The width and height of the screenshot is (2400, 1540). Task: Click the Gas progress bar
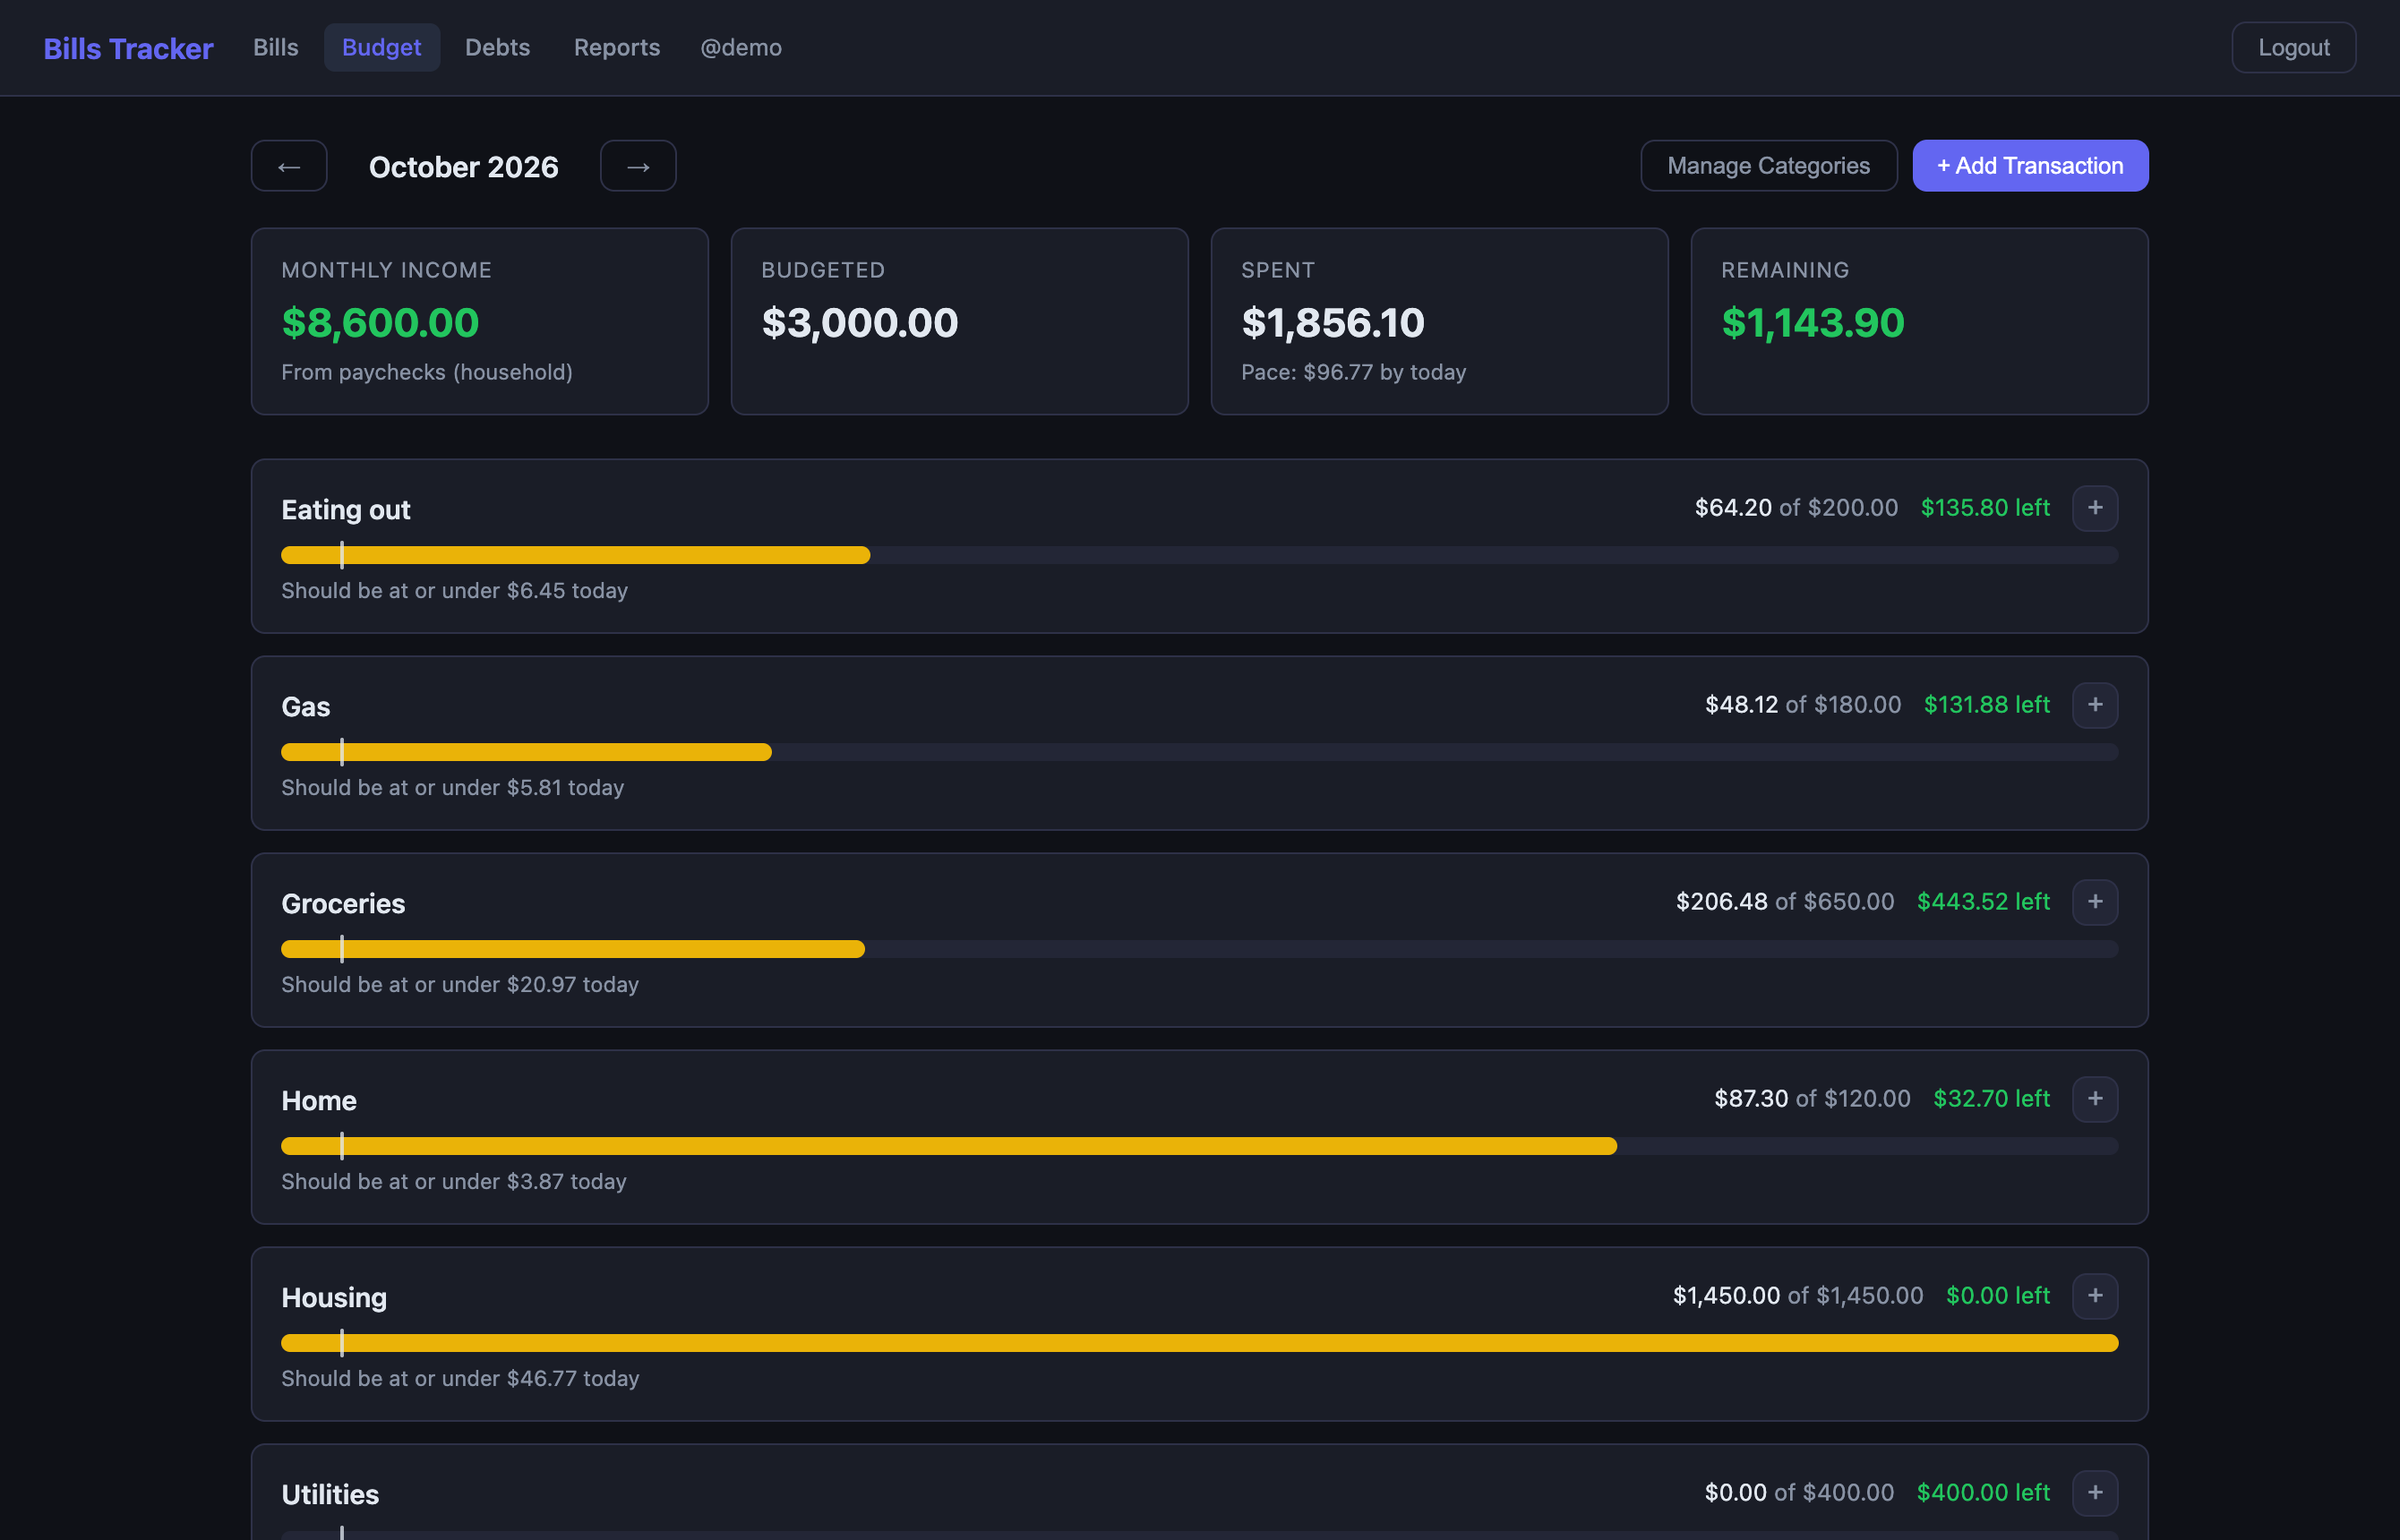click(x=1200, y=752)
